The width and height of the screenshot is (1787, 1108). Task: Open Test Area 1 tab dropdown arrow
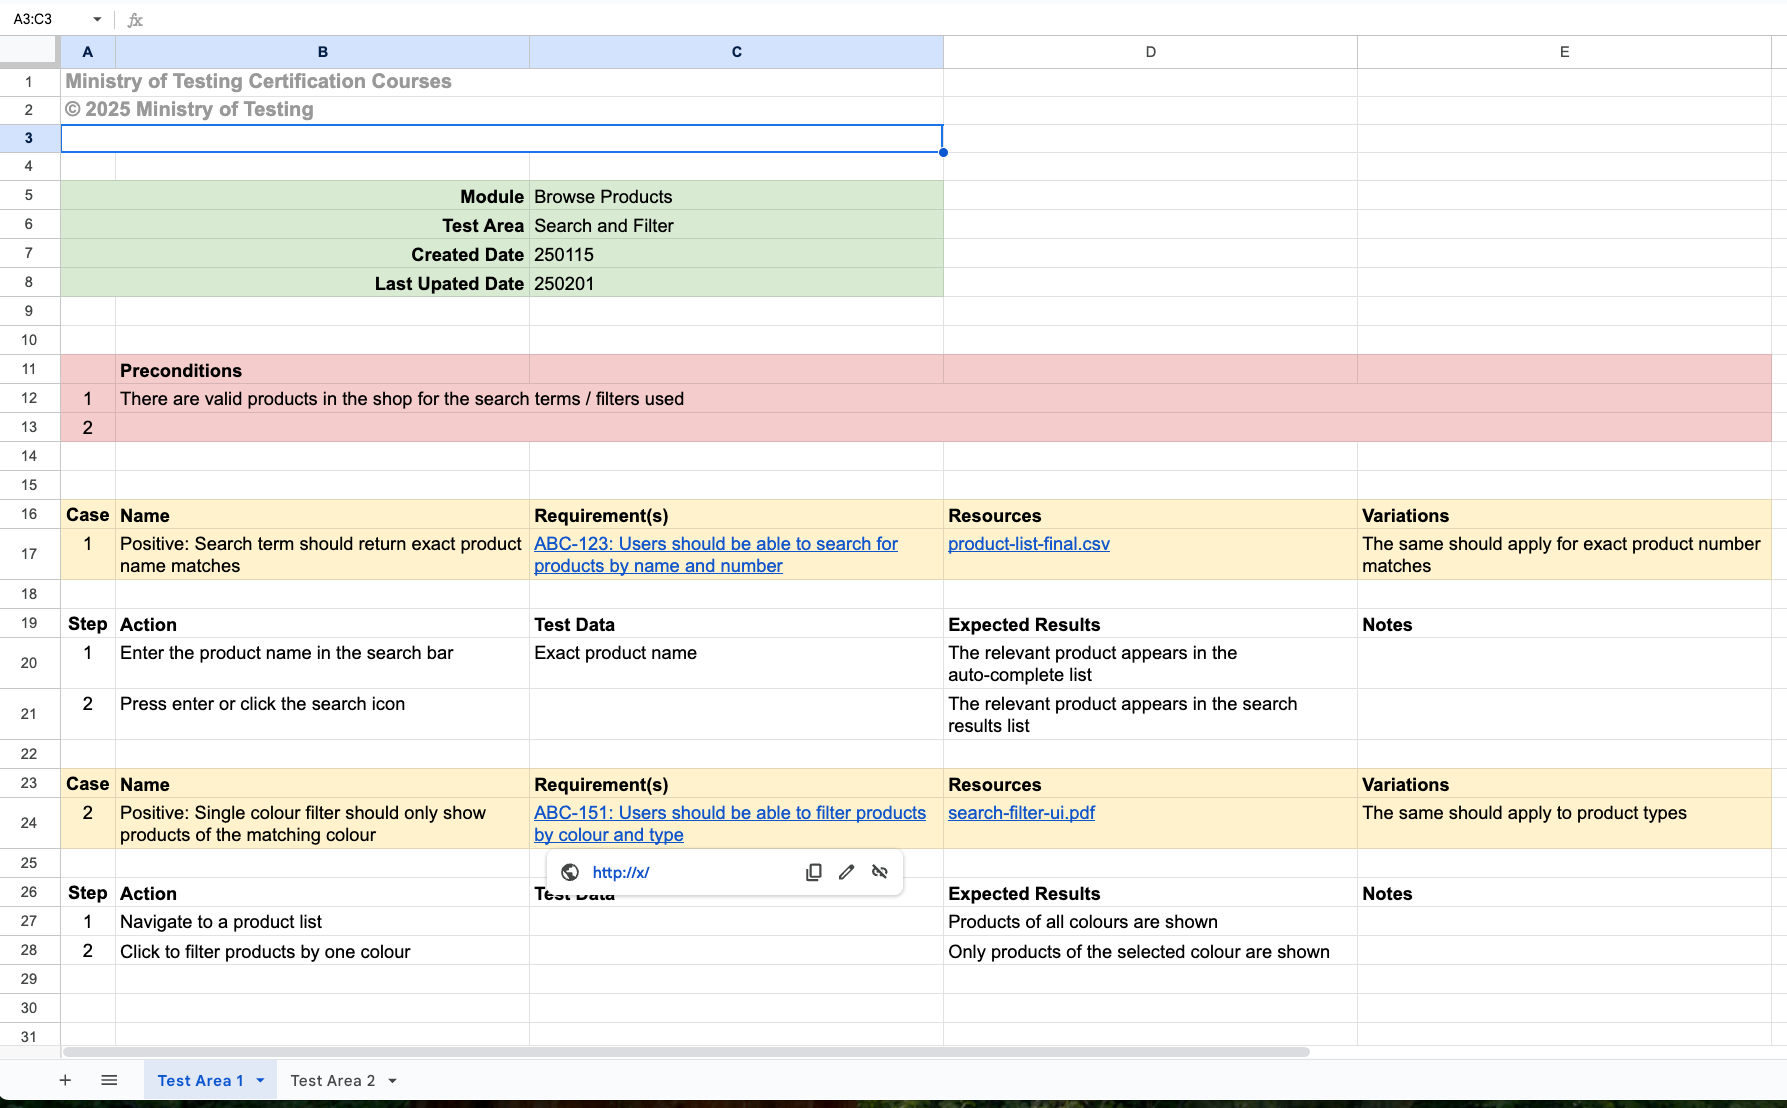coord(260,1080)
